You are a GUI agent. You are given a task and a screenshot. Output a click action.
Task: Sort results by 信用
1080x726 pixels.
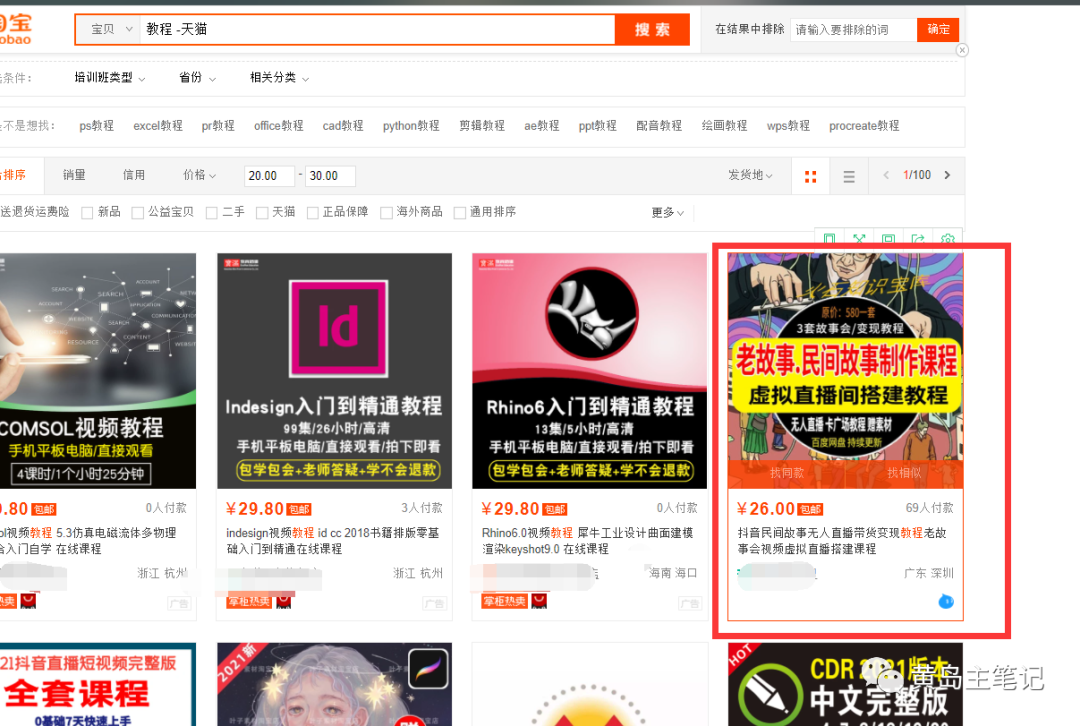[x=134, y=175]
